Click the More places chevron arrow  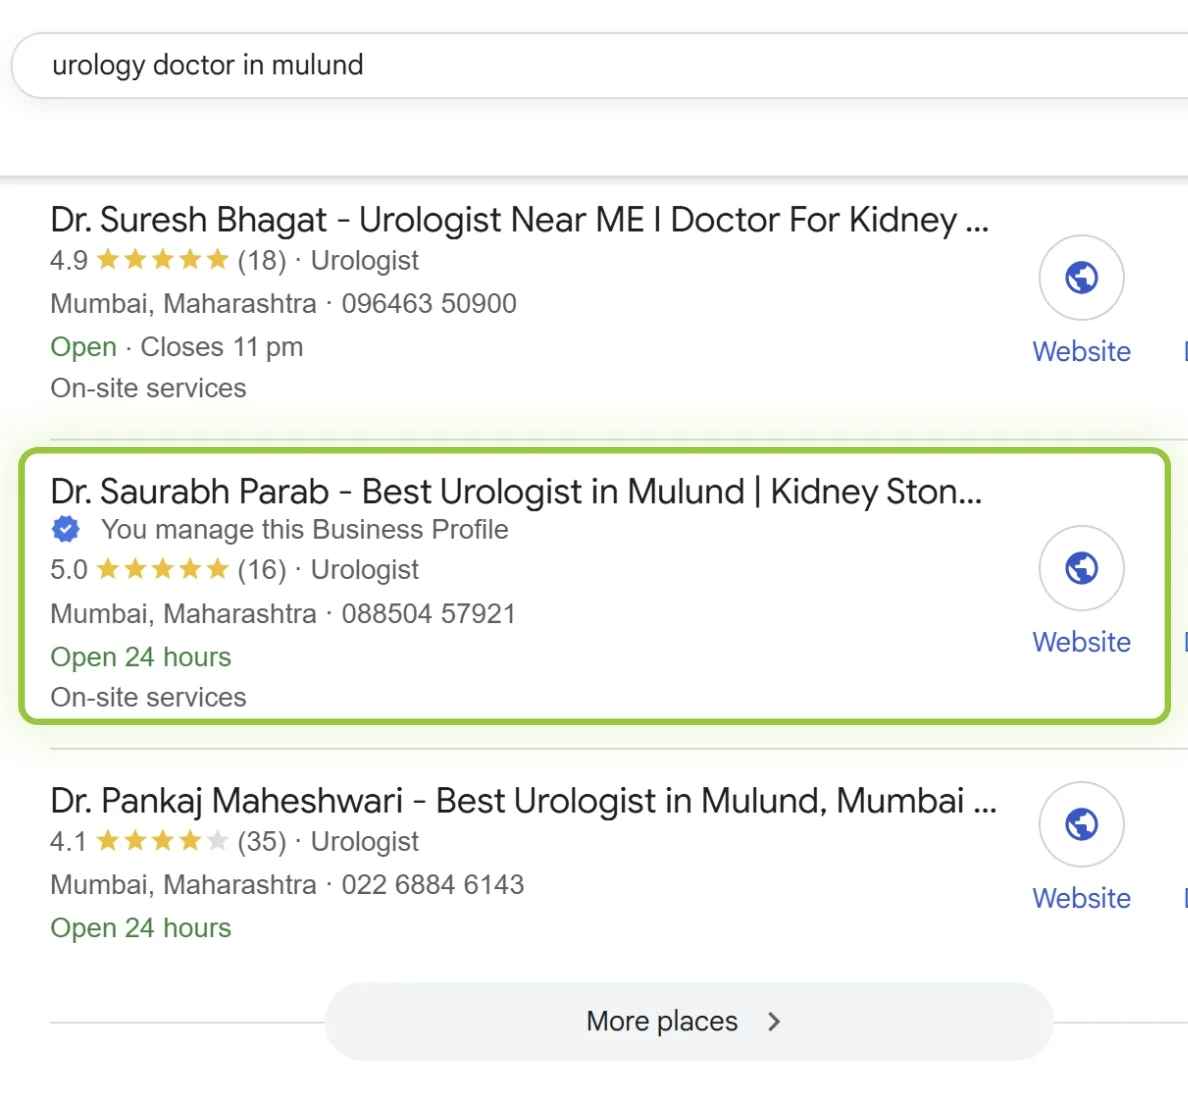(773, 1021)
